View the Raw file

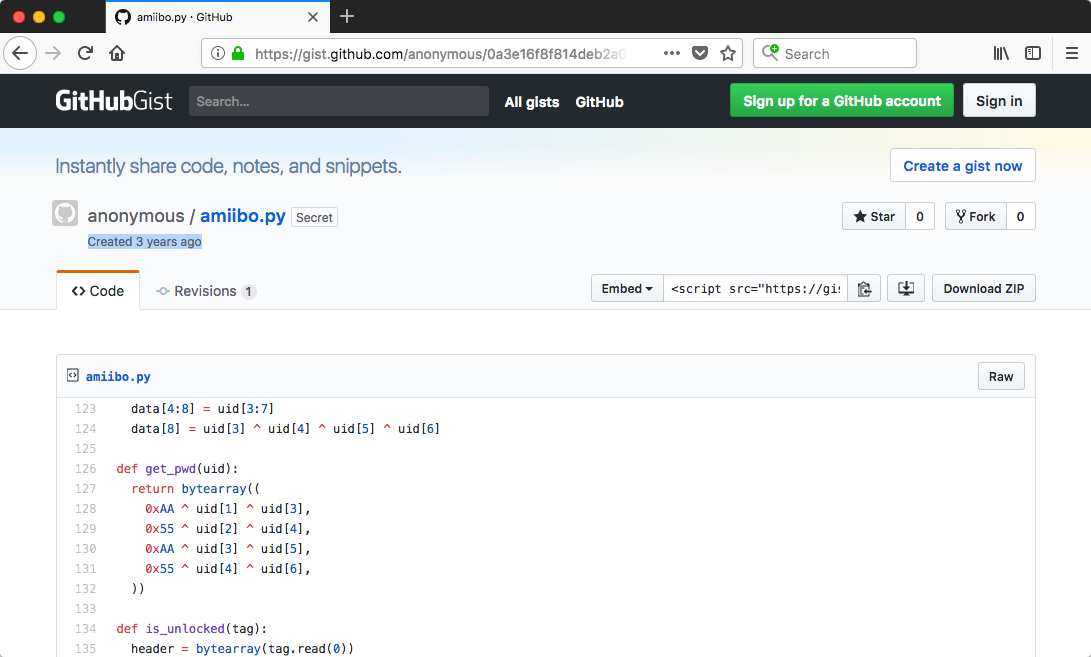(x=1000, y=377)
